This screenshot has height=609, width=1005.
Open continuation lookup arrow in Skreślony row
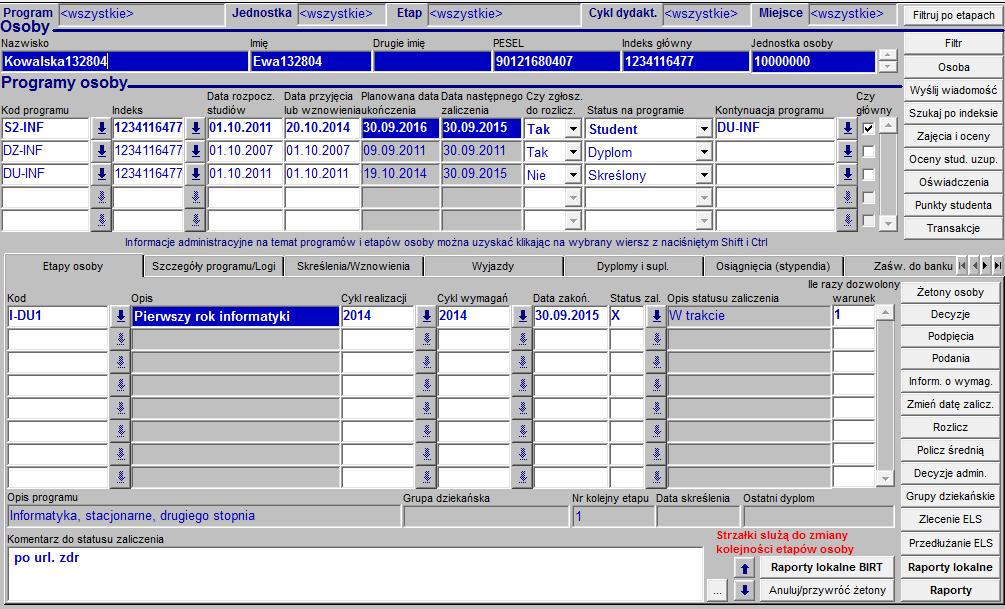(847, 174)
